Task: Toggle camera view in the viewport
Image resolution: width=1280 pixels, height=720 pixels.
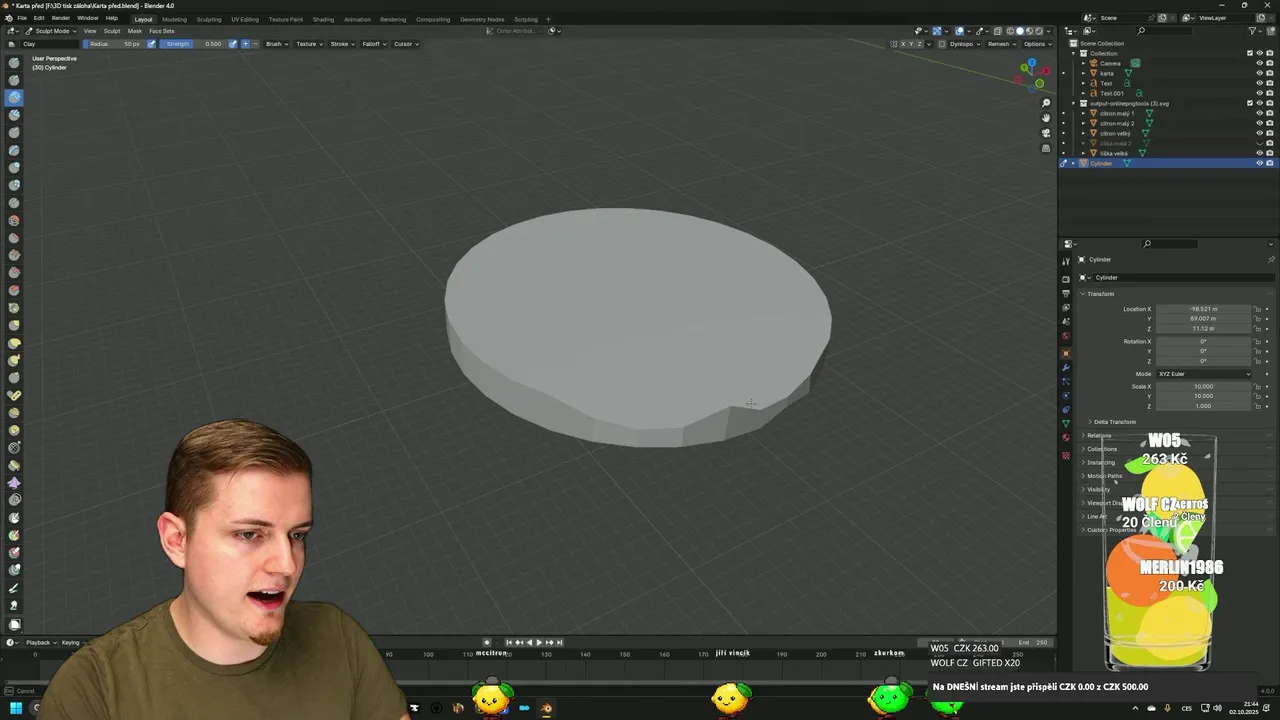Action: (1046, 133)
